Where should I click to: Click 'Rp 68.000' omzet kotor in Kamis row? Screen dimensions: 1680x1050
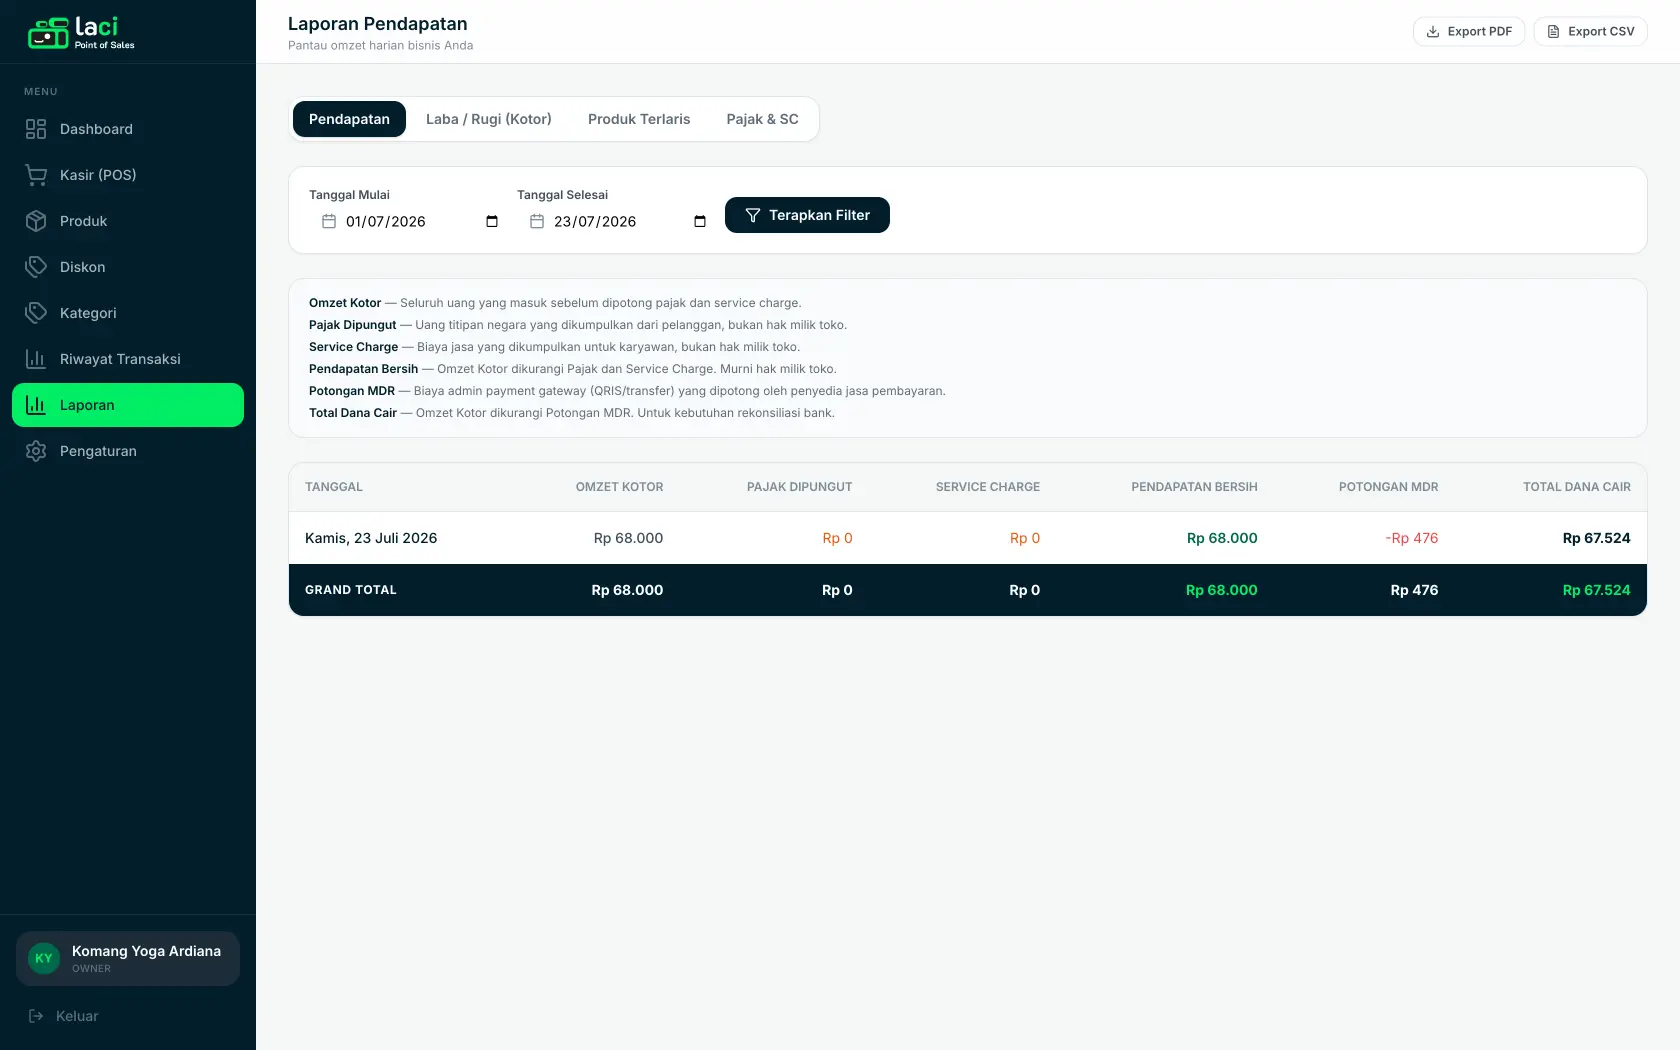click(x=628, y=538)
